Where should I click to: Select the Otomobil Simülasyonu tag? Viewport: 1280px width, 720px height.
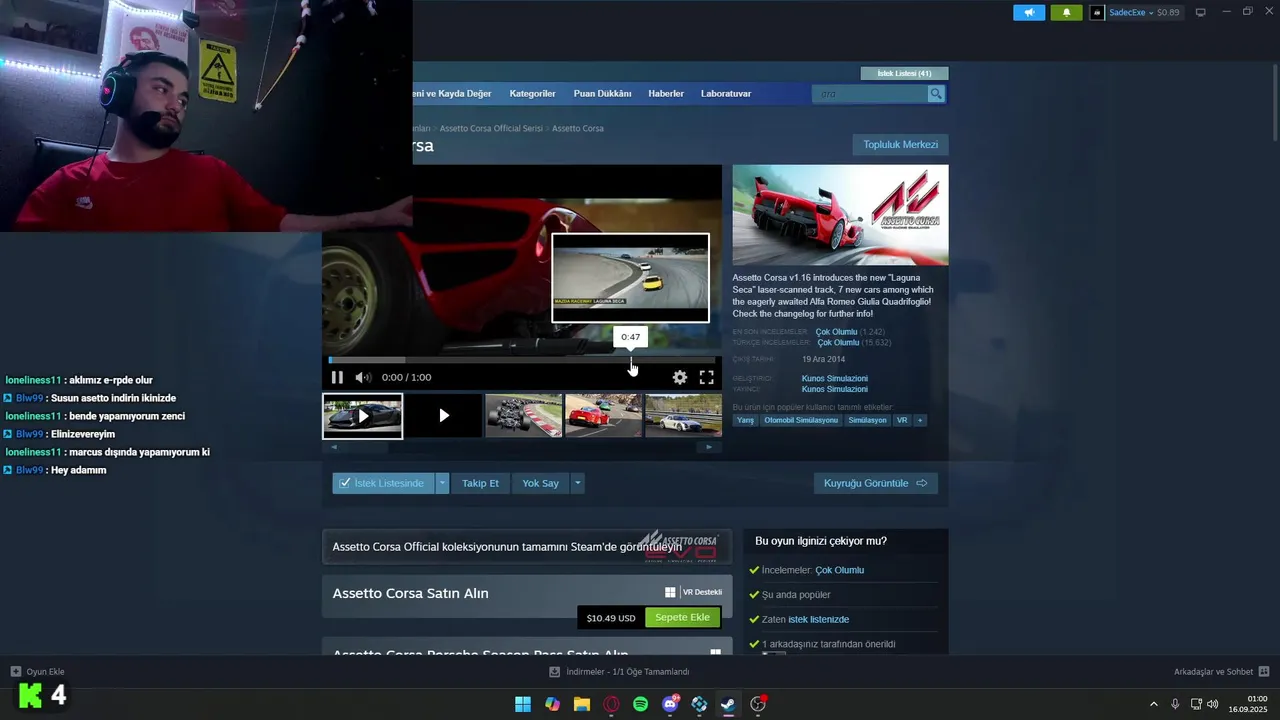(801, 420)
